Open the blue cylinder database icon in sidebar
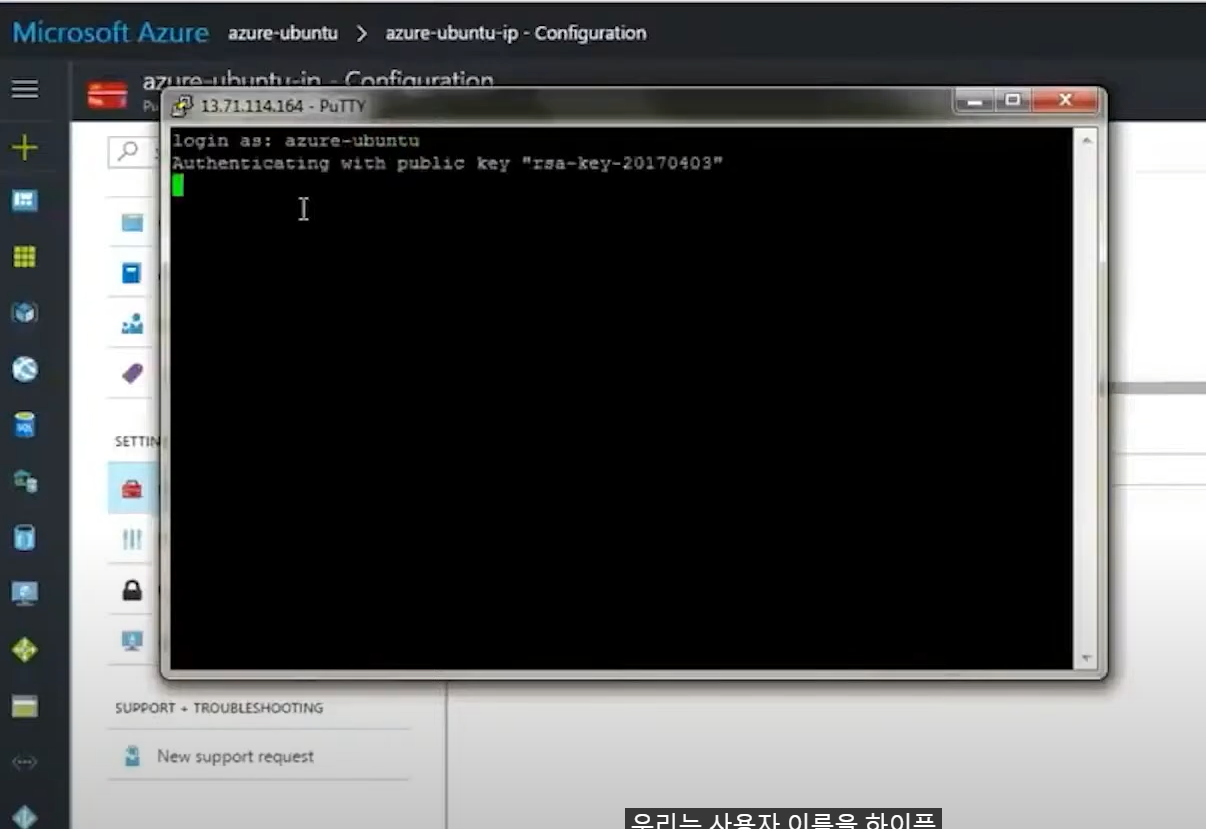Image resolution: width=1206 pixels, height=829 pixels. coord(25,538)
